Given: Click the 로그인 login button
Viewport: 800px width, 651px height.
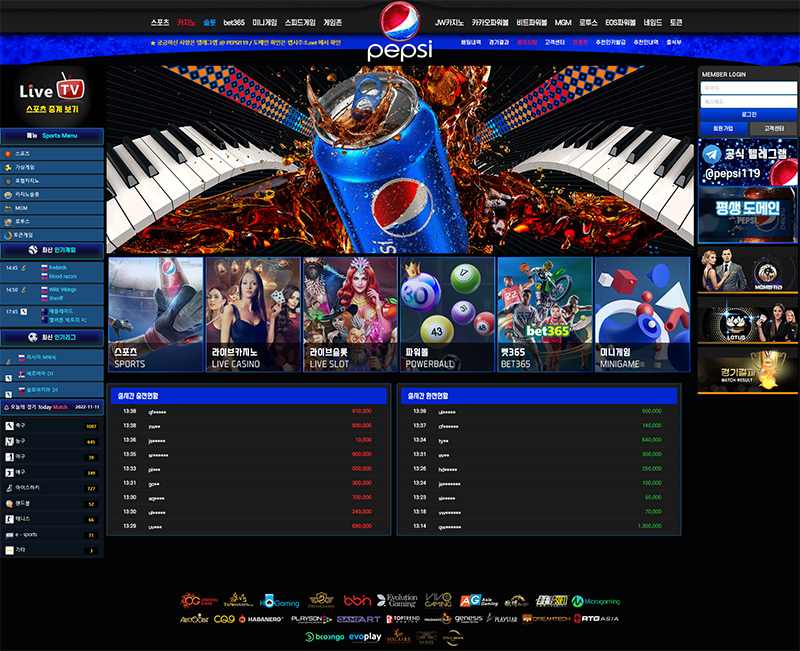Looking at the screenshot, I should tap(748, 115).
